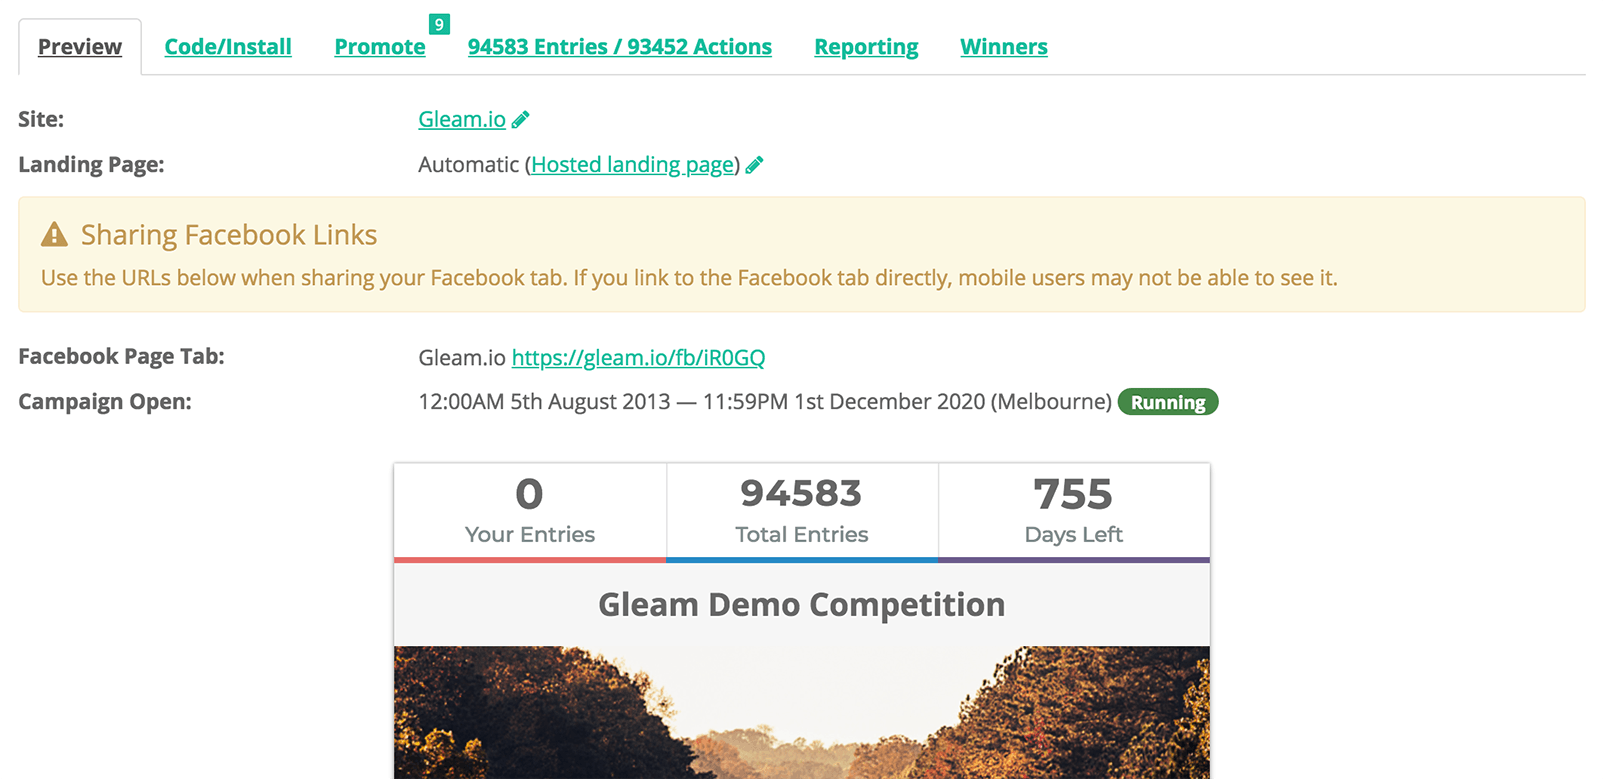Select the Reporting tab
1604x779 pixels.
[x=866, y=47]
